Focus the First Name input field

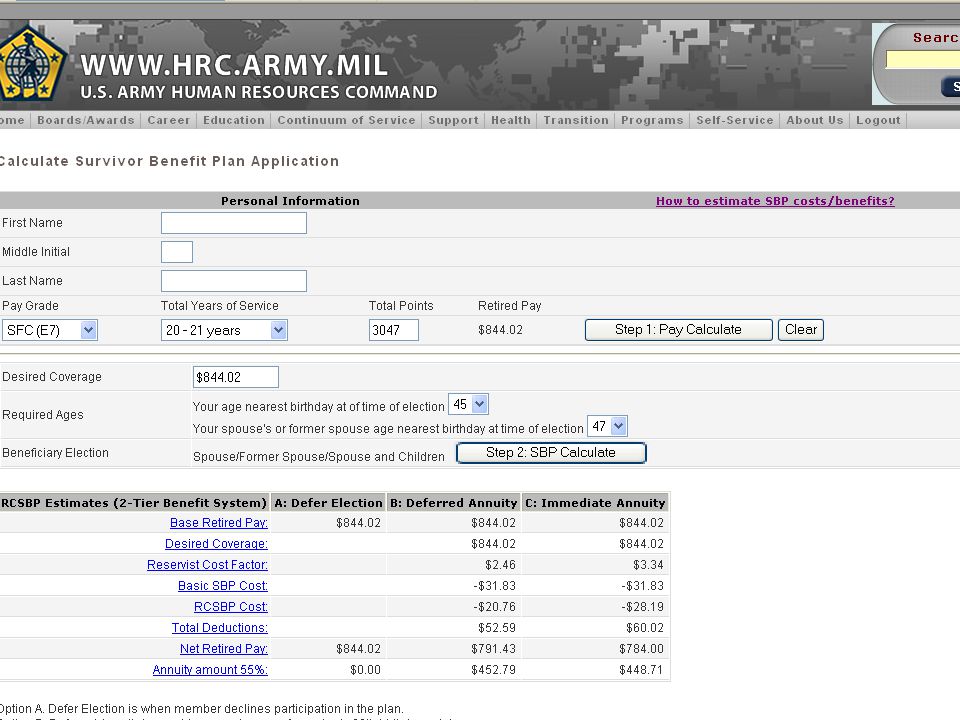[234, 223]
